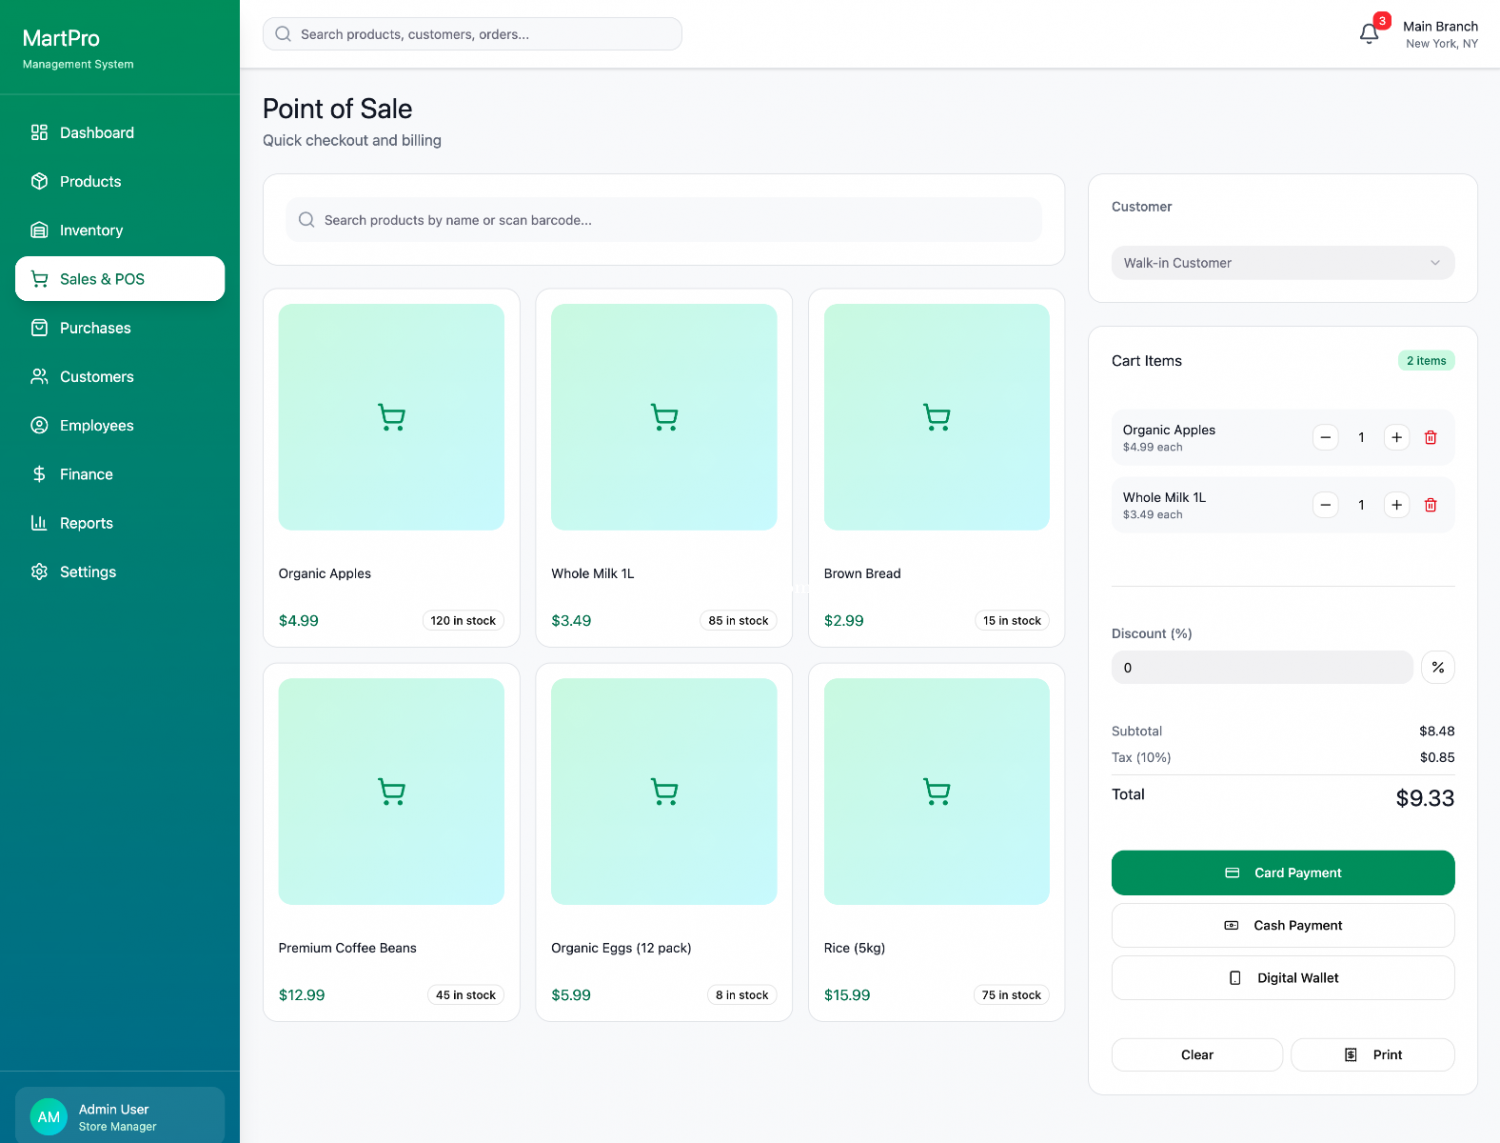The height and width of the screenshot is (1143, 1500).
Task: Remove Whole Milk 1L from cart
Action: (x=1430, y=505)
